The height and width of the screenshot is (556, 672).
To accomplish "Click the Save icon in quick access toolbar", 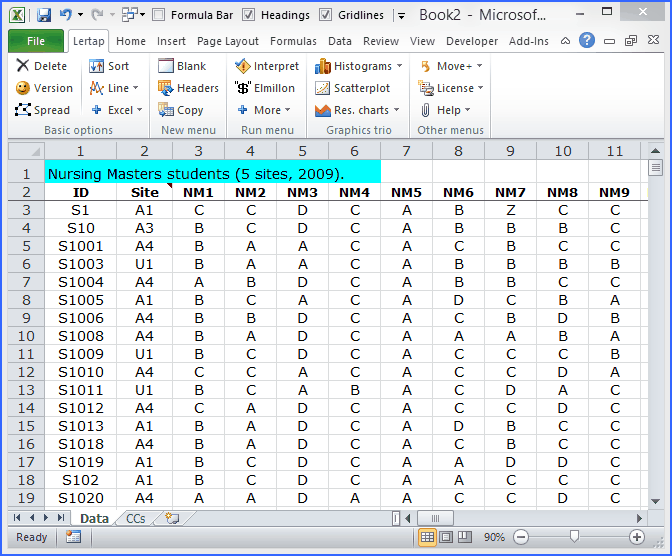I will click(44, 15).
